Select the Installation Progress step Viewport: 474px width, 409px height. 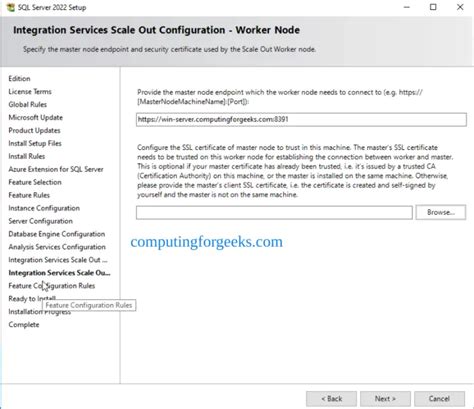pyautogui.click(x=39, y=312)
